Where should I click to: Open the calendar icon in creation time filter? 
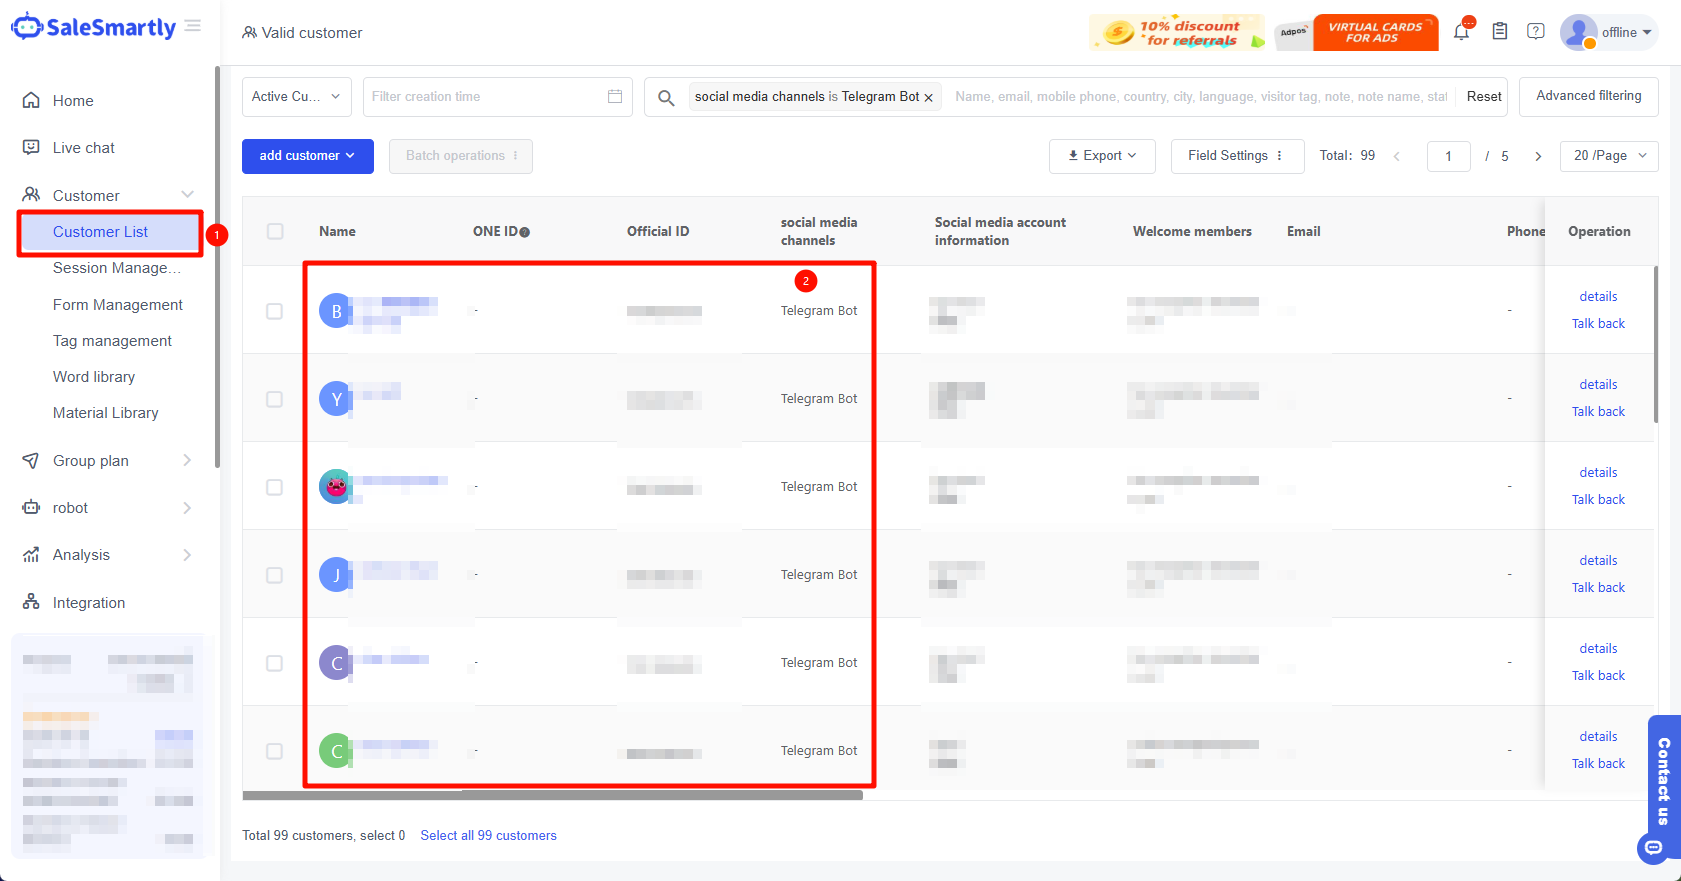tap(615, 97)
